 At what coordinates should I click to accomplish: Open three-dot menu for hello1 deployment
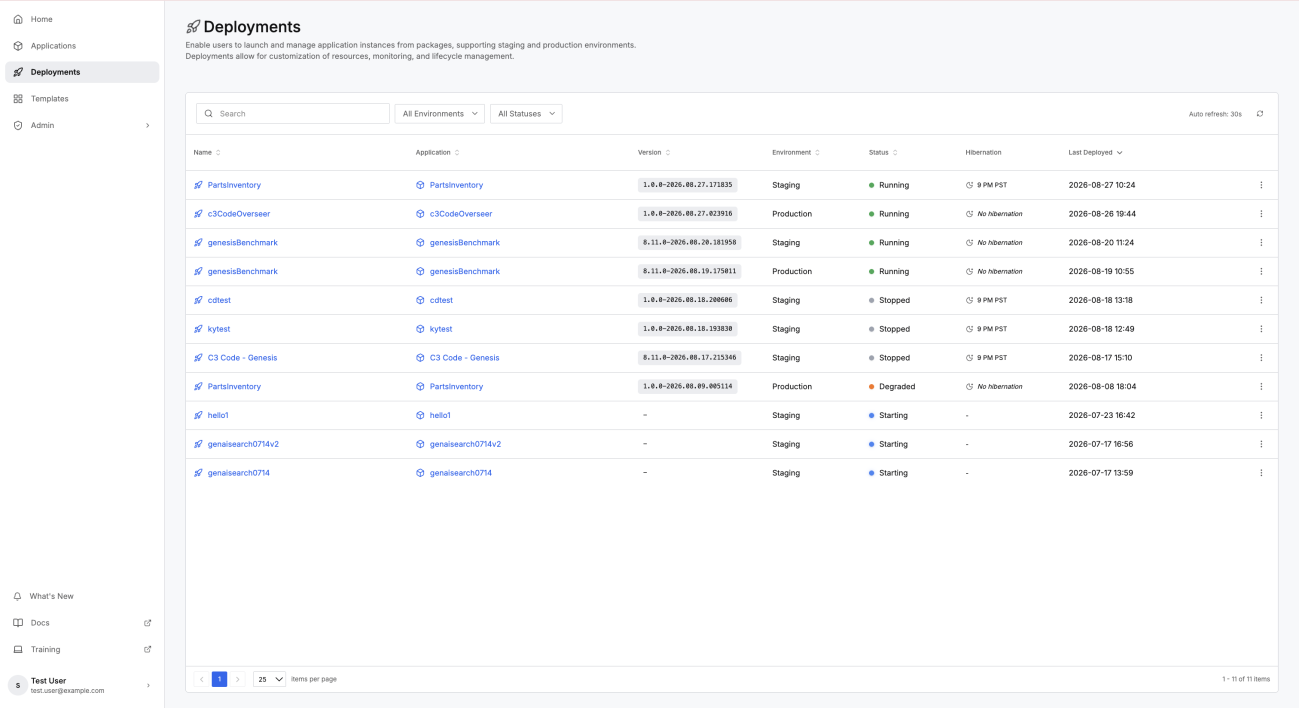[1261, 415]
